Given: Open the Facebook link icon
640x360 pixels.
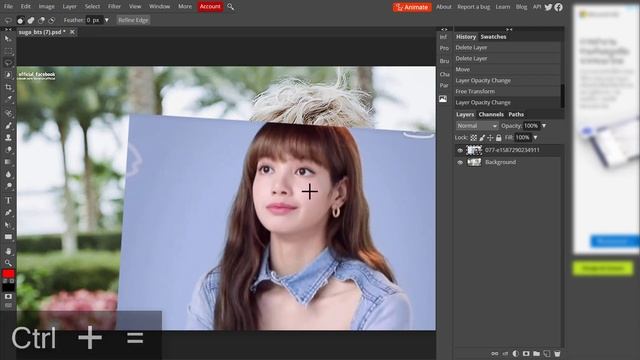Looking at the screenshot, I should pos(558,7).
